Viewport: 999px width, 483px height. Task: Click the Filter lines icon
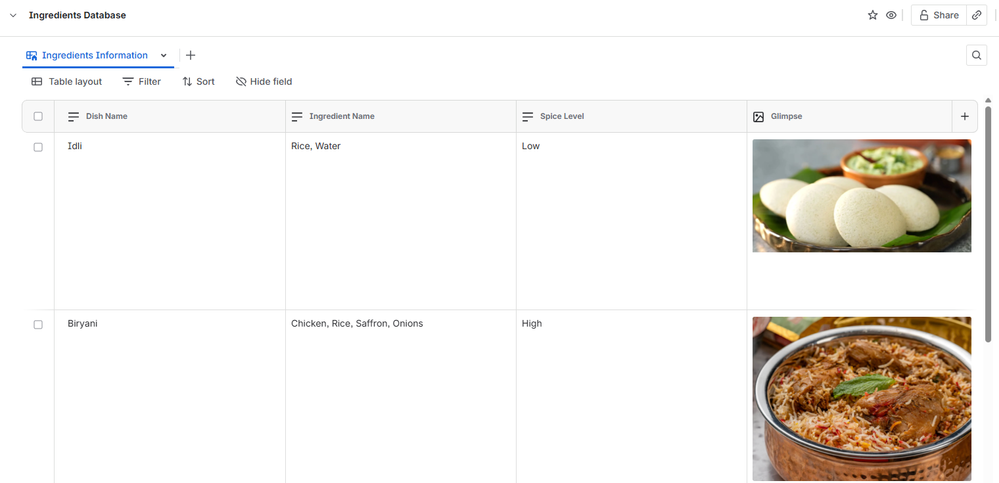tap(128, 82)
